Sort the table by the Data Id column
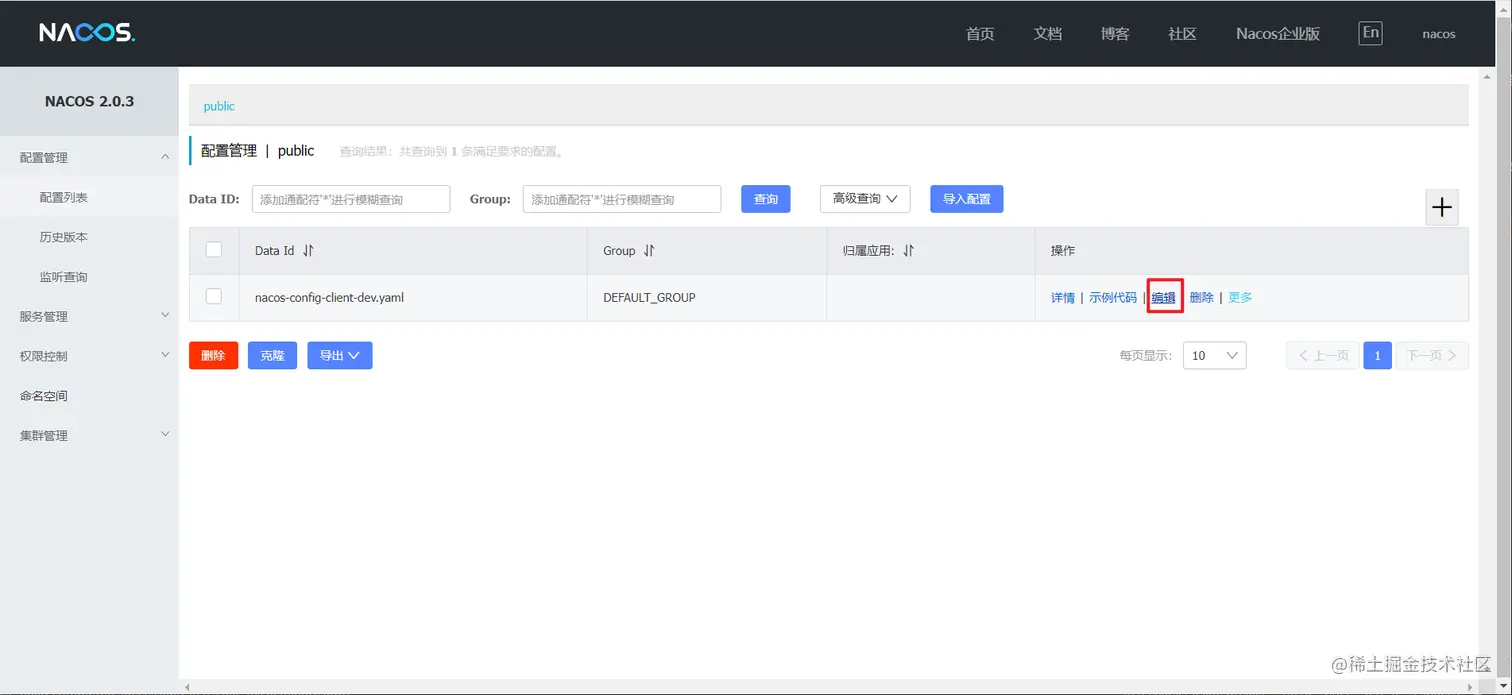This screenshot has height=695, width=1512. point(308,251)
